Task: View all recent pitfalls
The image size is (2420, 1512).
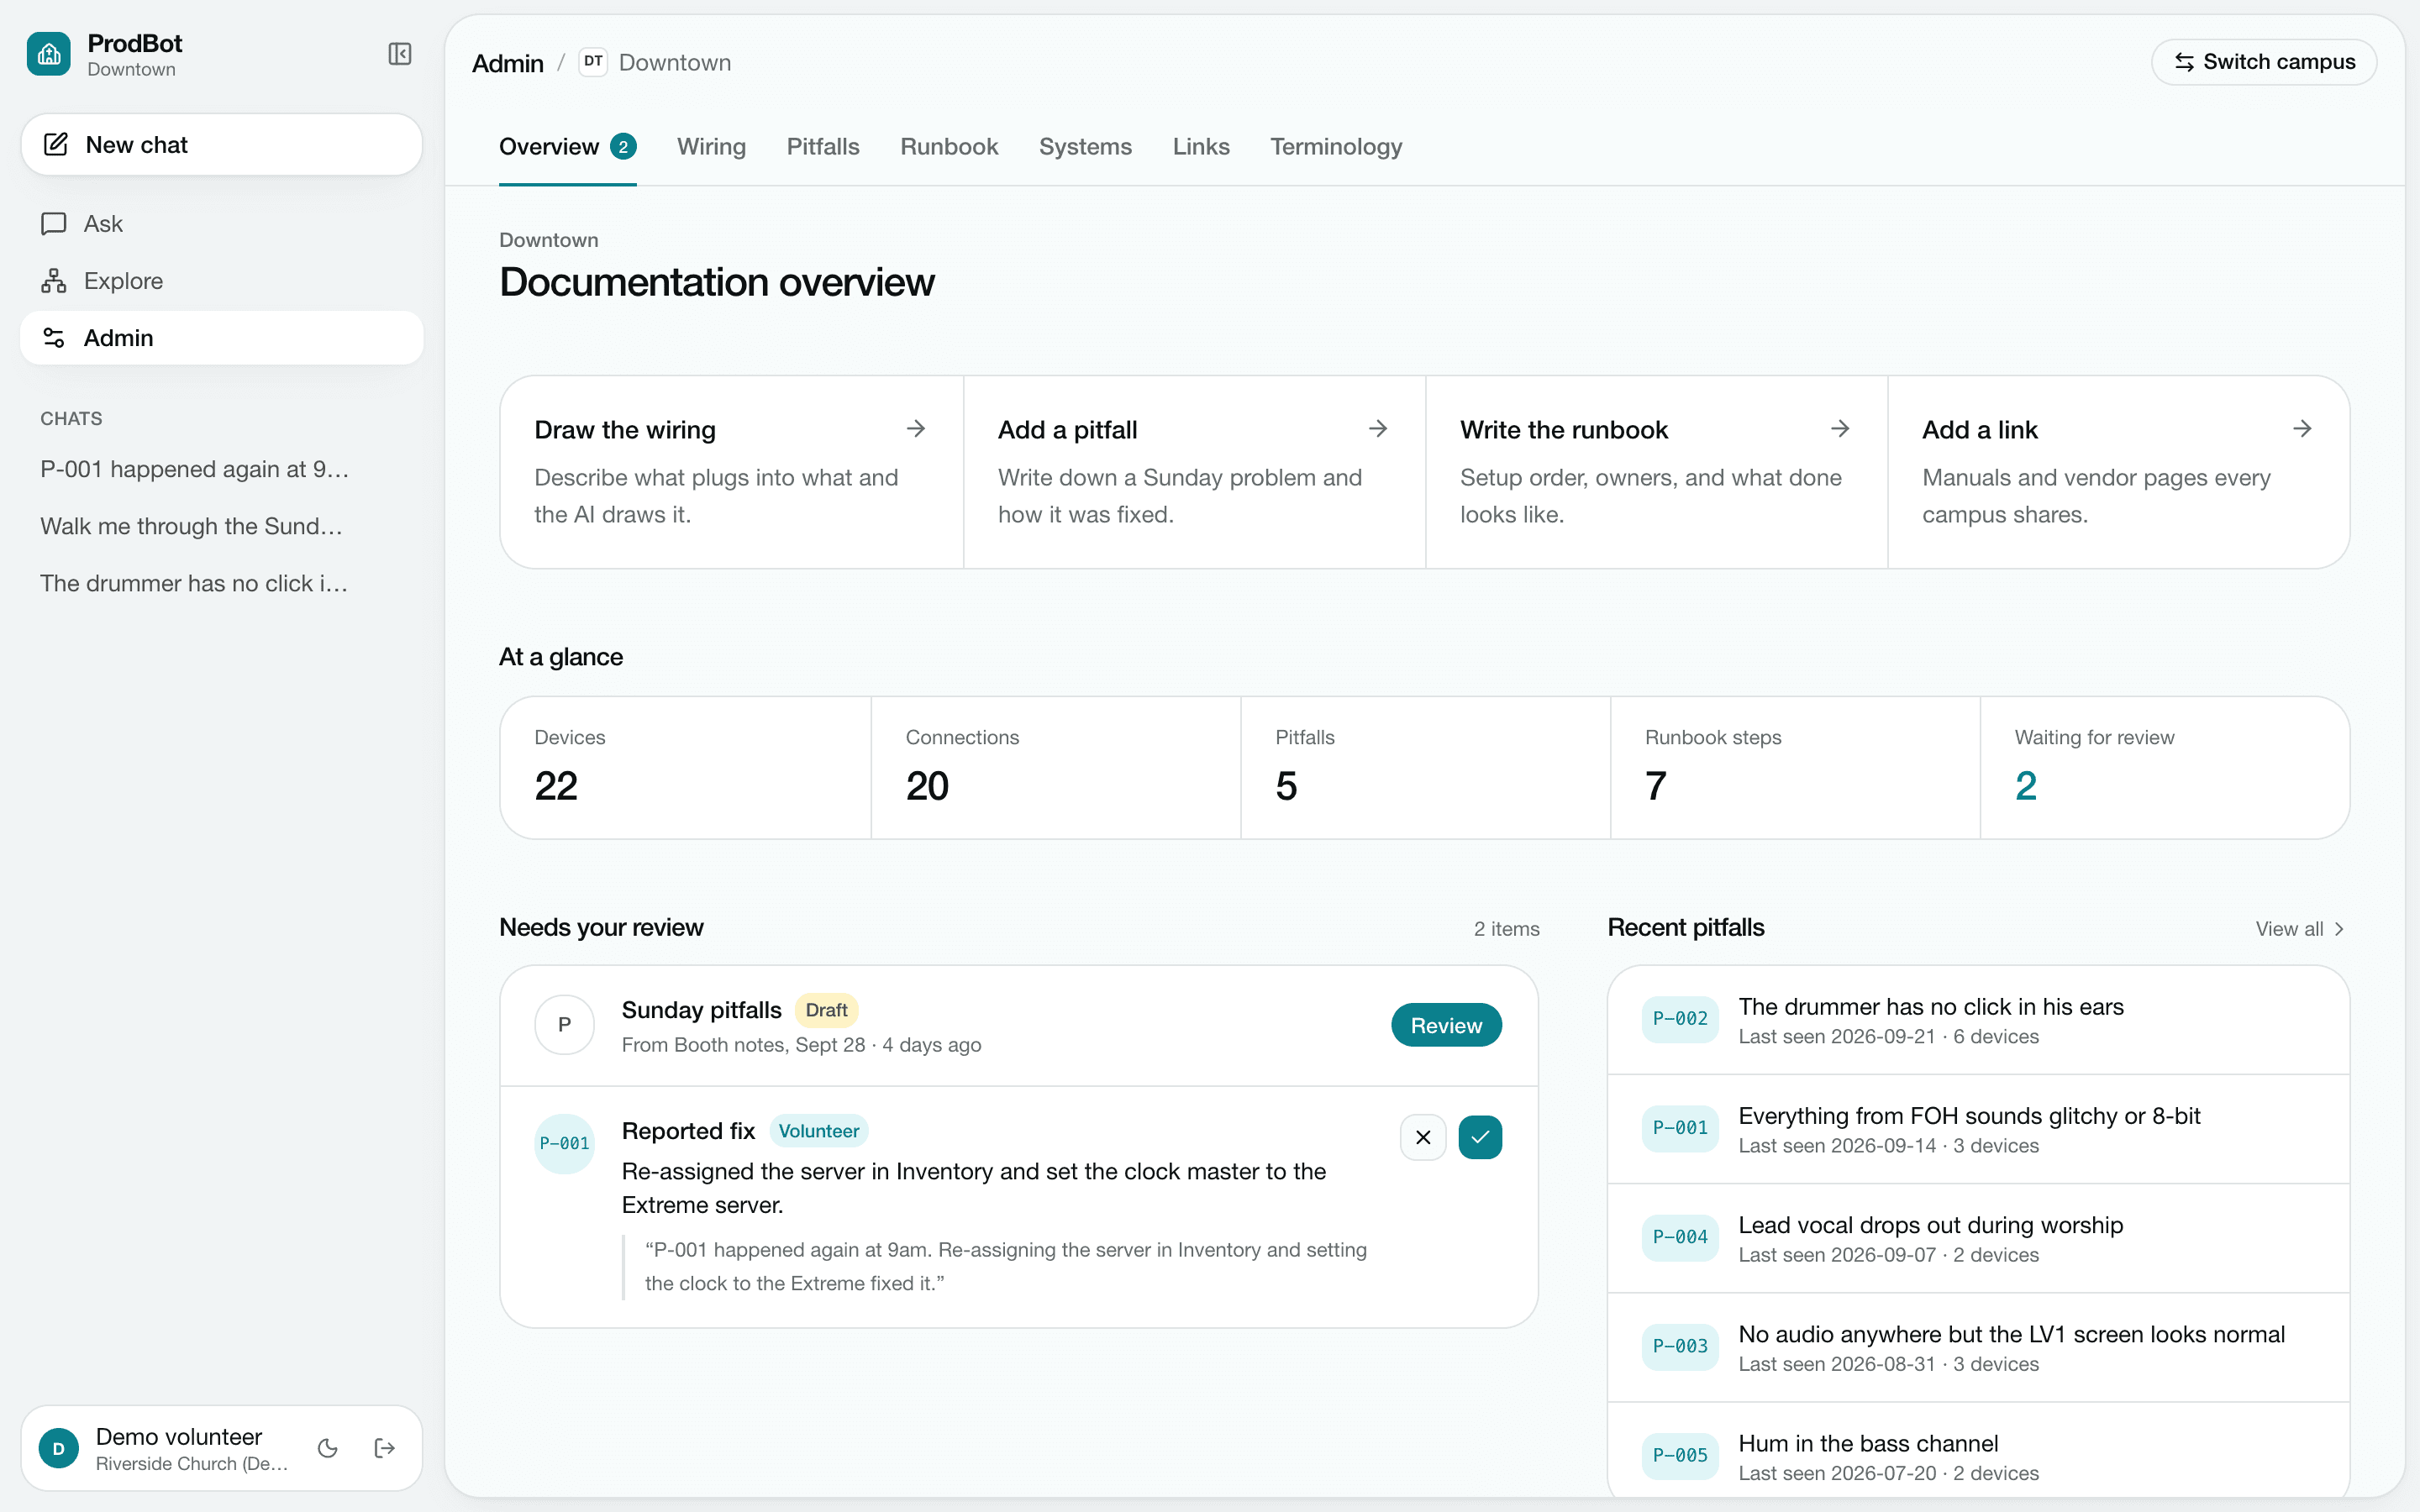Action: click(x=2300, y=929)
